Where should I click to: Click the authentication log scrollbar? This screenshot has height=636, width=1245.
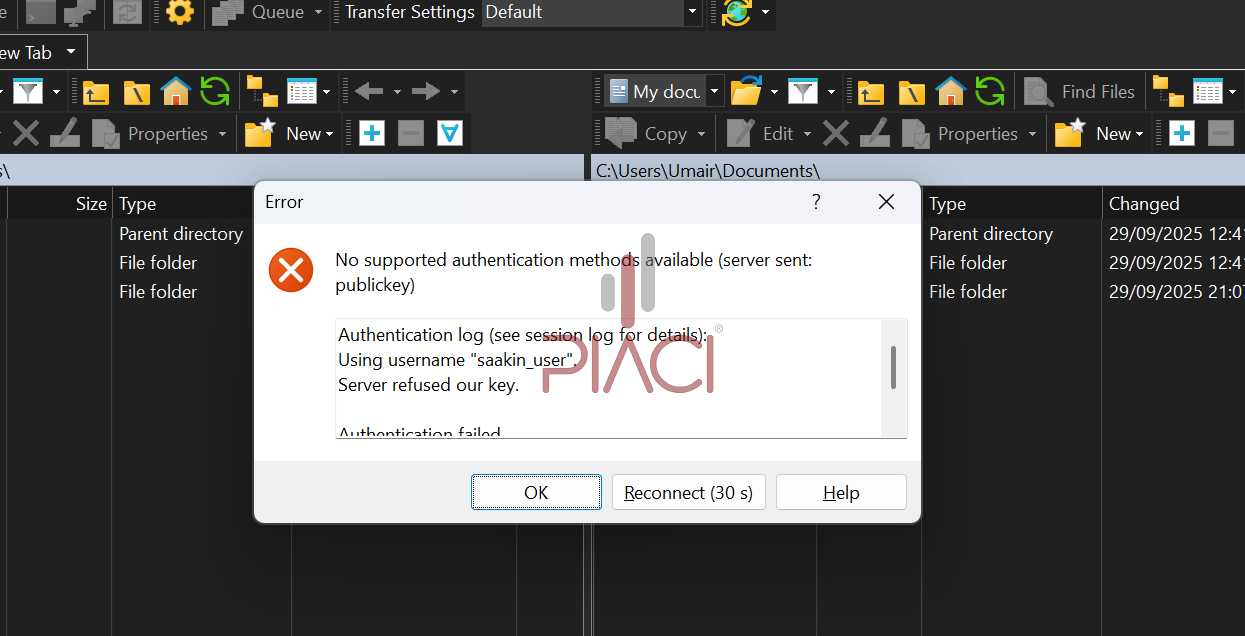pos(893,367)
